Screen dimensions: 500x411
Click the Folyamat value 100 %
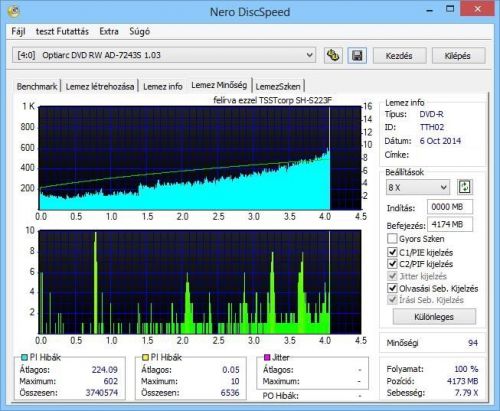pyautogui.click(x=466, y=369)
